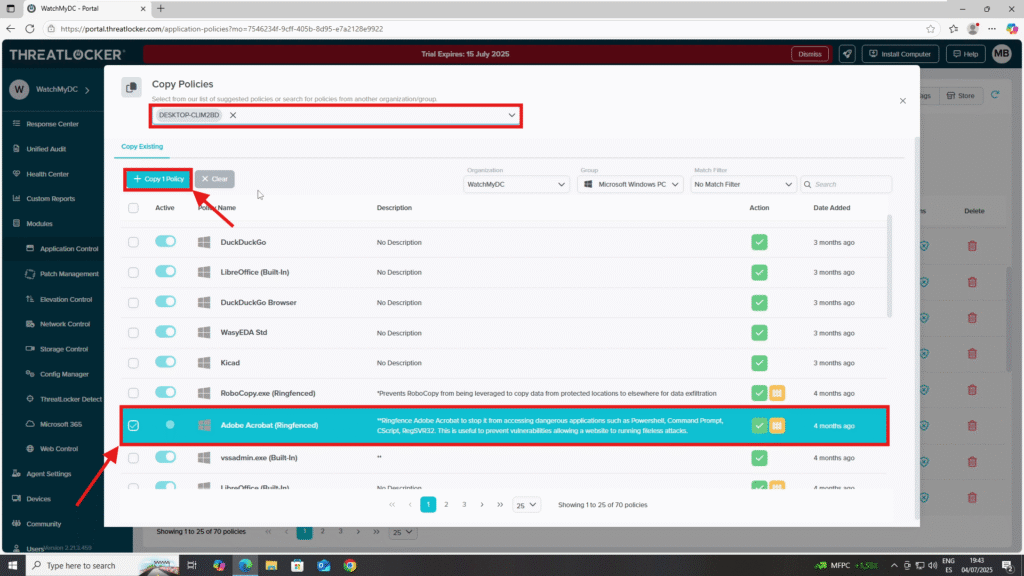Go to page 2 of the dialog's policies list
1024x576 pixels.
tap(446, 505)
